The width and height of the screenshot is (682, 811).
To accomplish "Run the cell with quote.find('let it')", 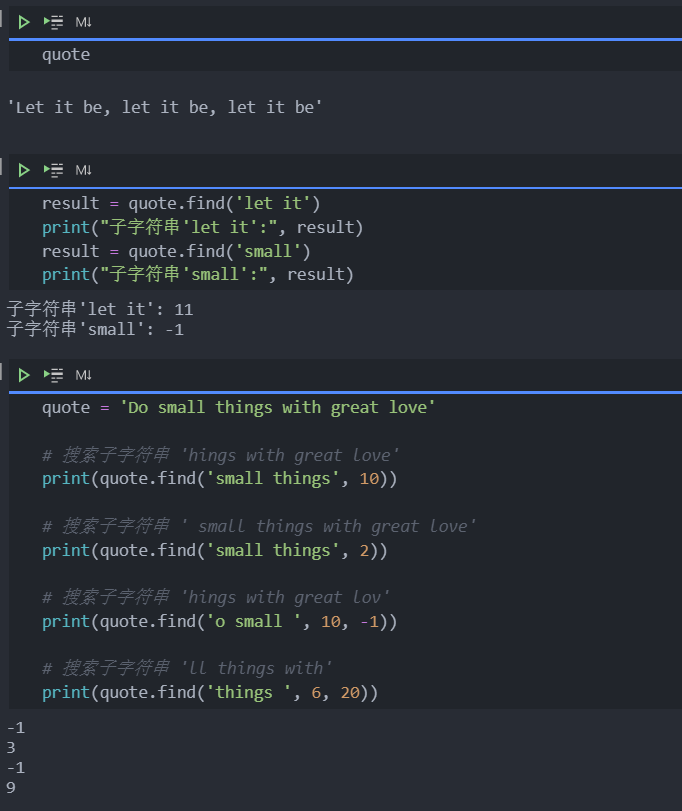I will (24, 170).
